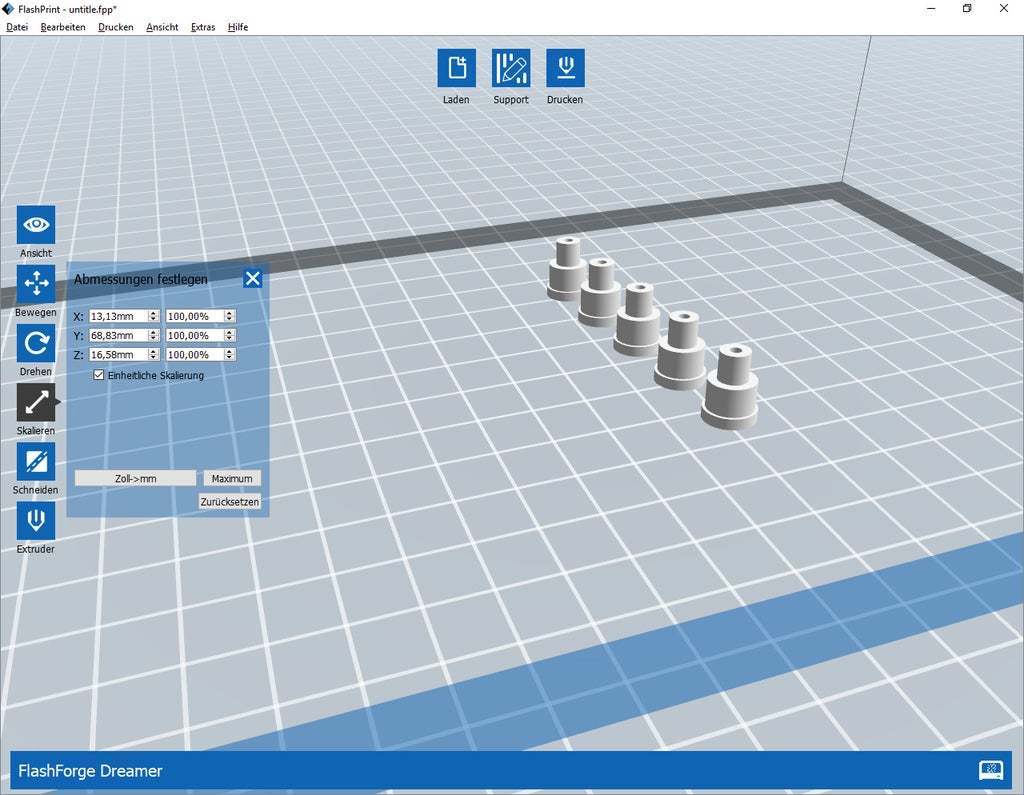The width and height of the screenshot is (1024, 795).
Task: Click the Drucken print icon
Action: pyautogui.click(x=566, y=68)
